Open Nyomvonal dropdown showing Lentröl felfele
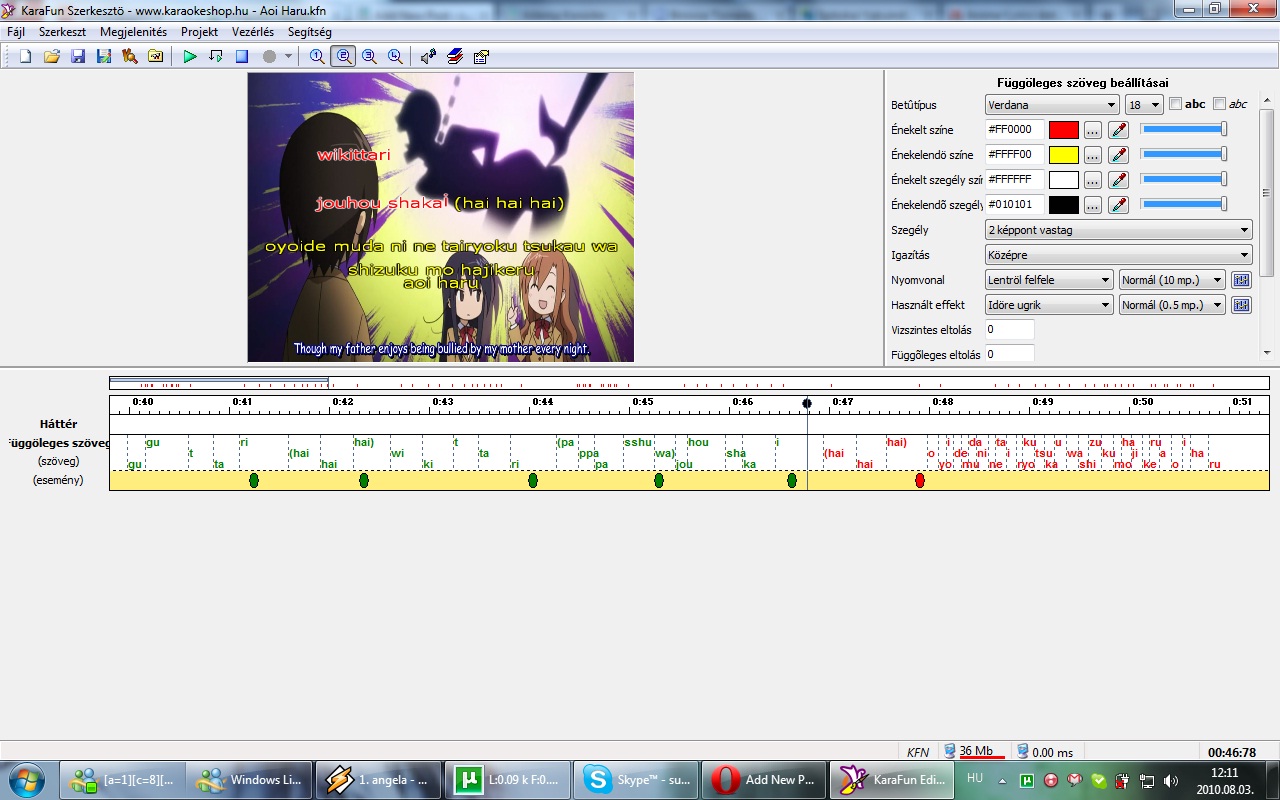 pyautogui.click(x=1049, y=280)
